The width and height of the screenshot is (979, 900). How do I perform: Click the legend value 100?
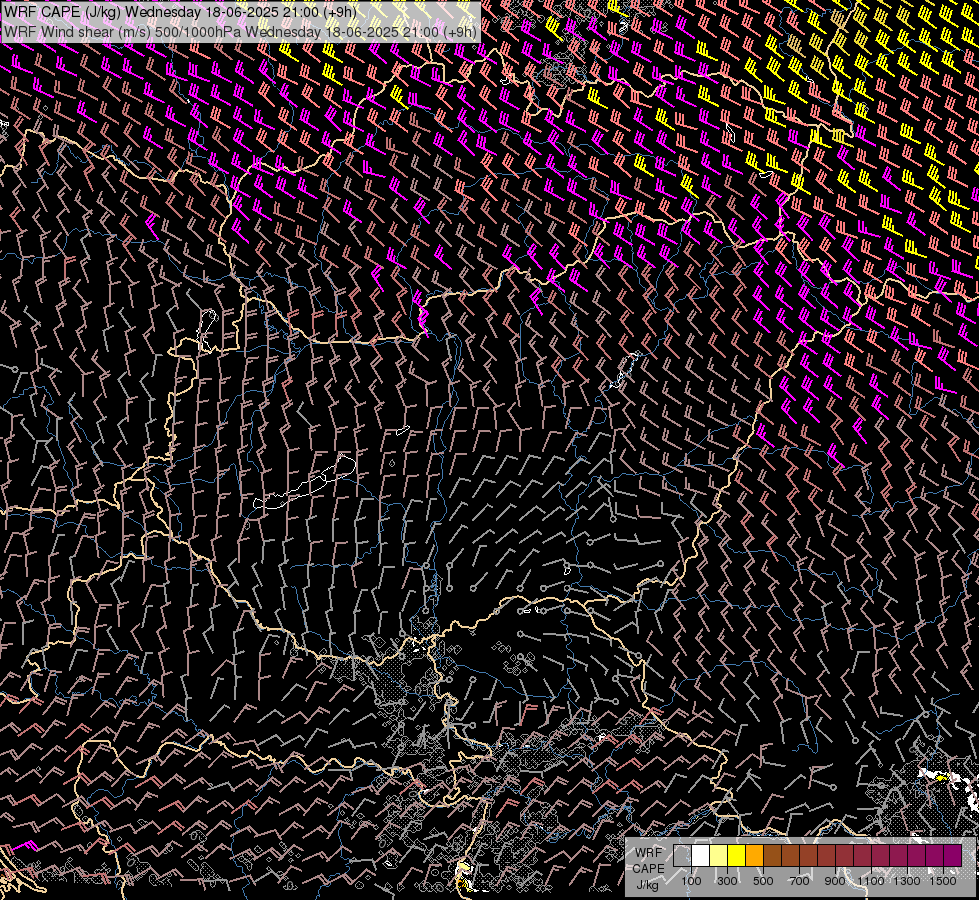click(691, 881)
